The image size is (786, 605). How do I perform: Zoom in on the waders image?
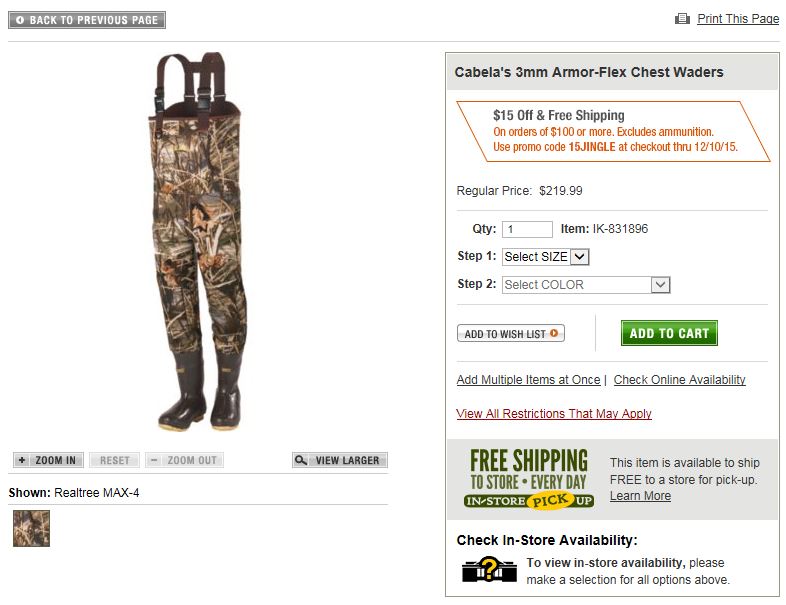click(48, 460)
